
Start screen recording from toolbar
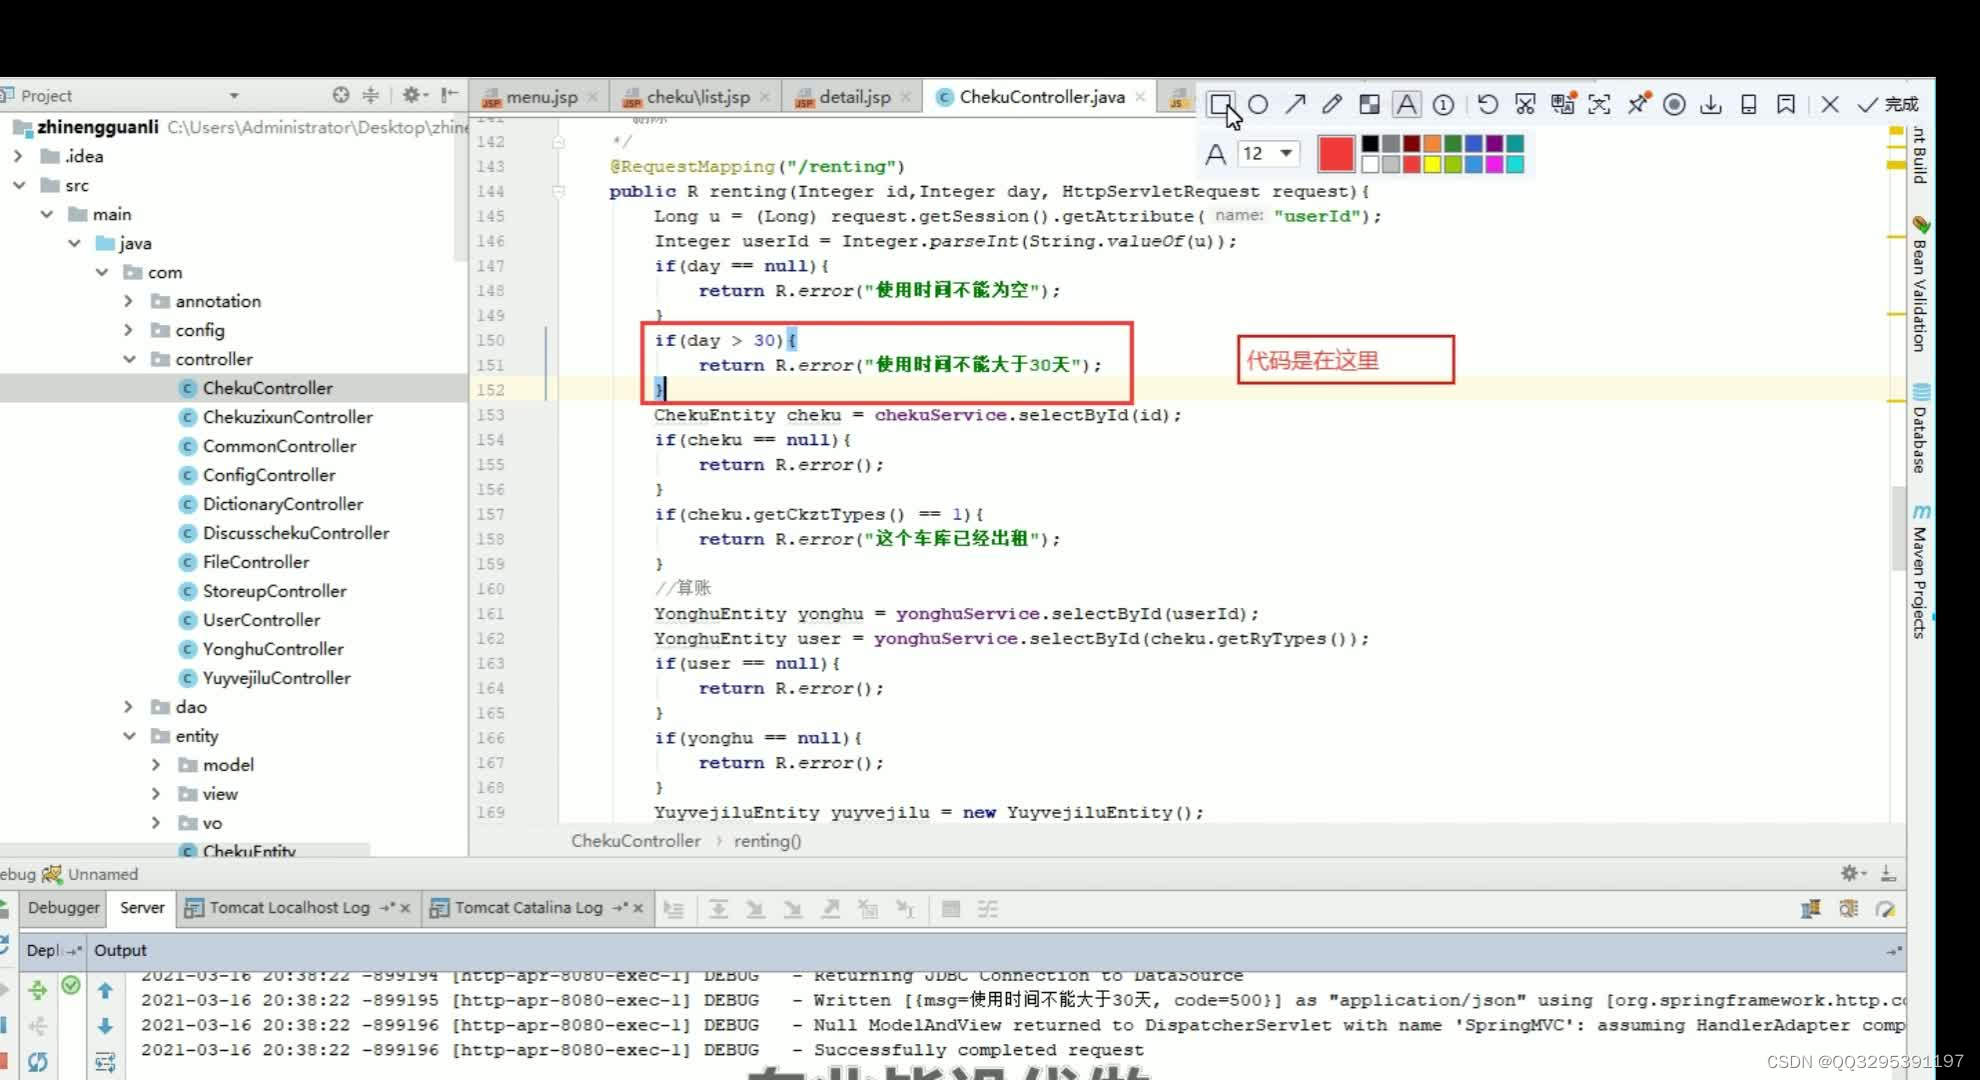pos(1674,104)
